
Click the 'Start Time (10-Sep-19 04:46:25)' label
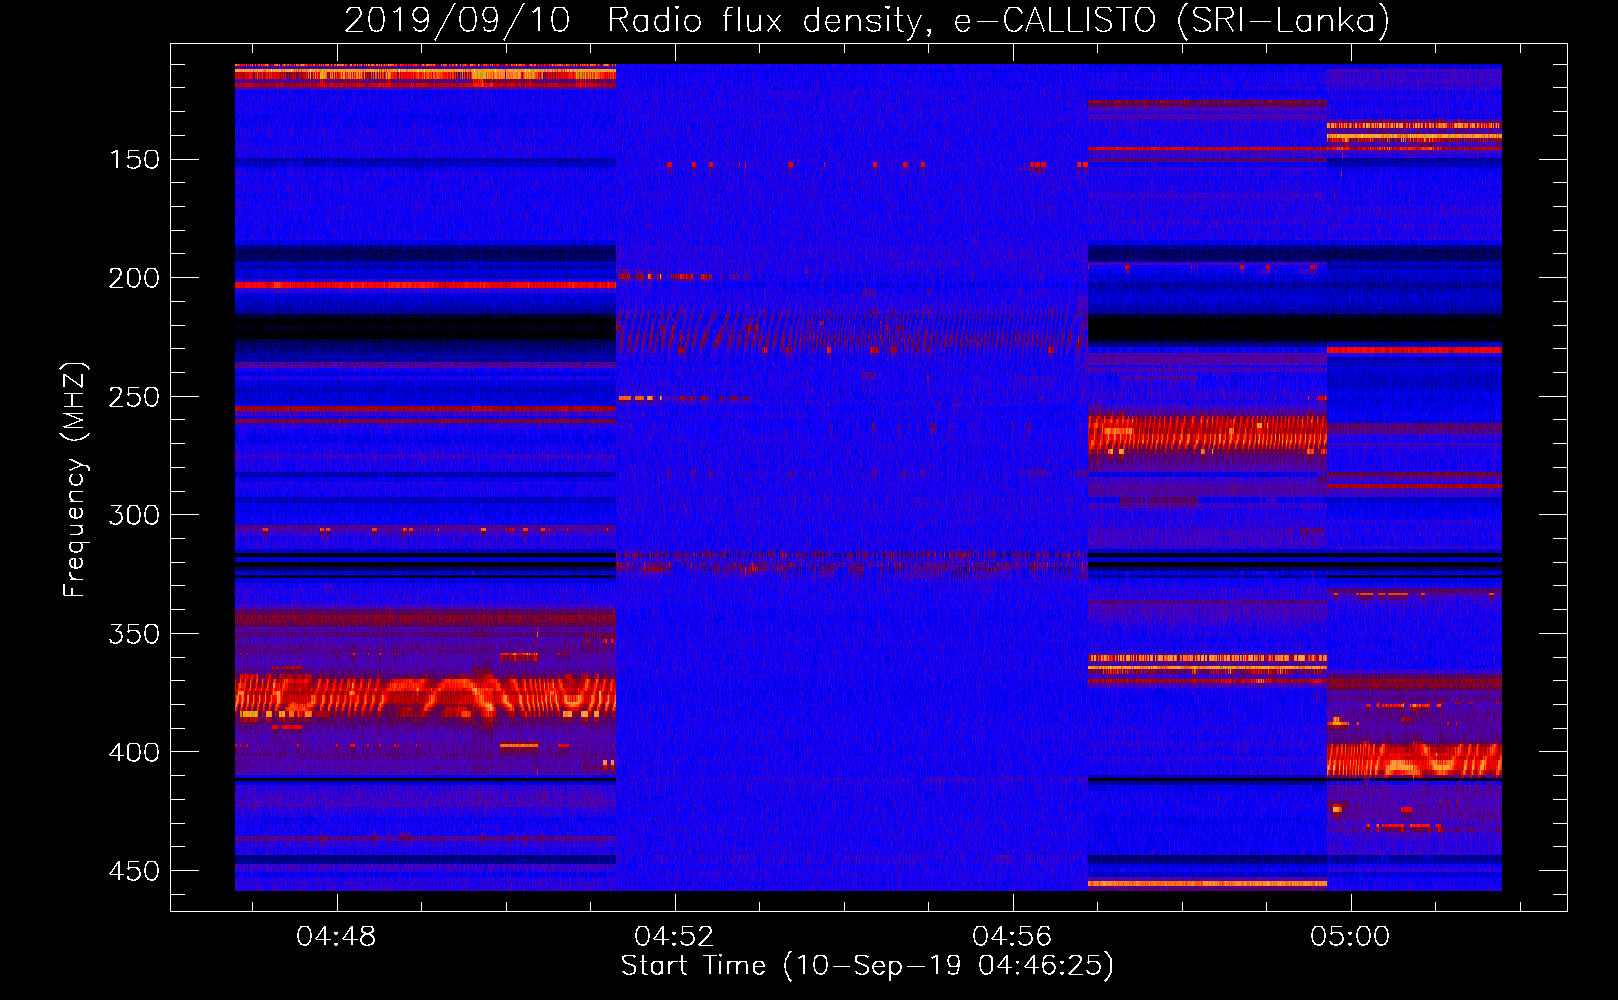867,966
